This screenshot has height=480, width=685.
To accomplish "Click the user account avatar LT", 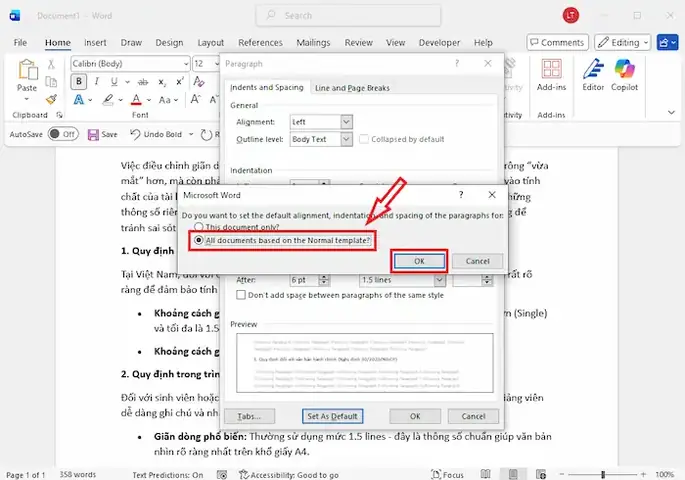I will (x=570, y=16).
